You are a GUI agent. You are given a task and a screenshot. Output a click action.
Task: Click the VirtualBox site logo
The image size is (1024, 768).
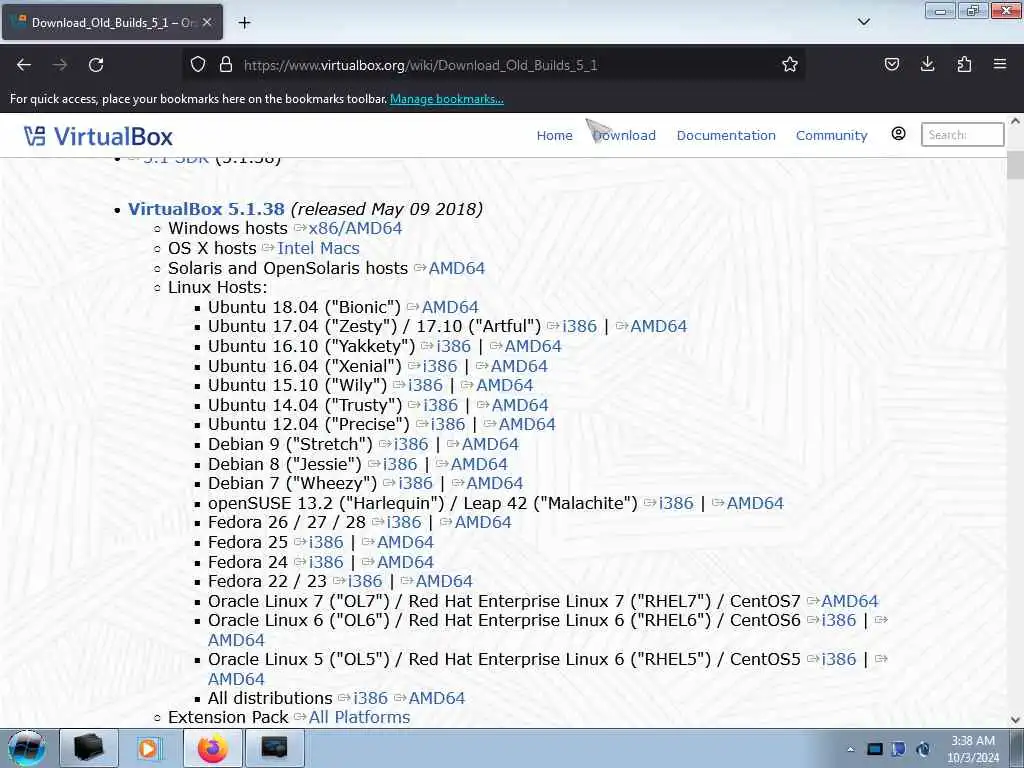[99, 136]
